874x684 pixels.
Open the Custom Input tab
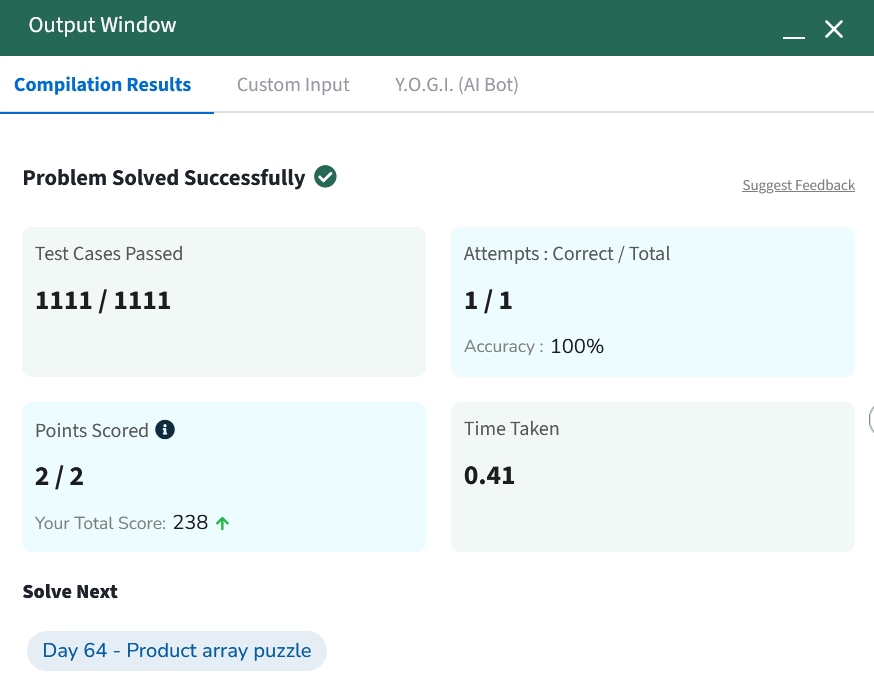click(x=293, y=85)
